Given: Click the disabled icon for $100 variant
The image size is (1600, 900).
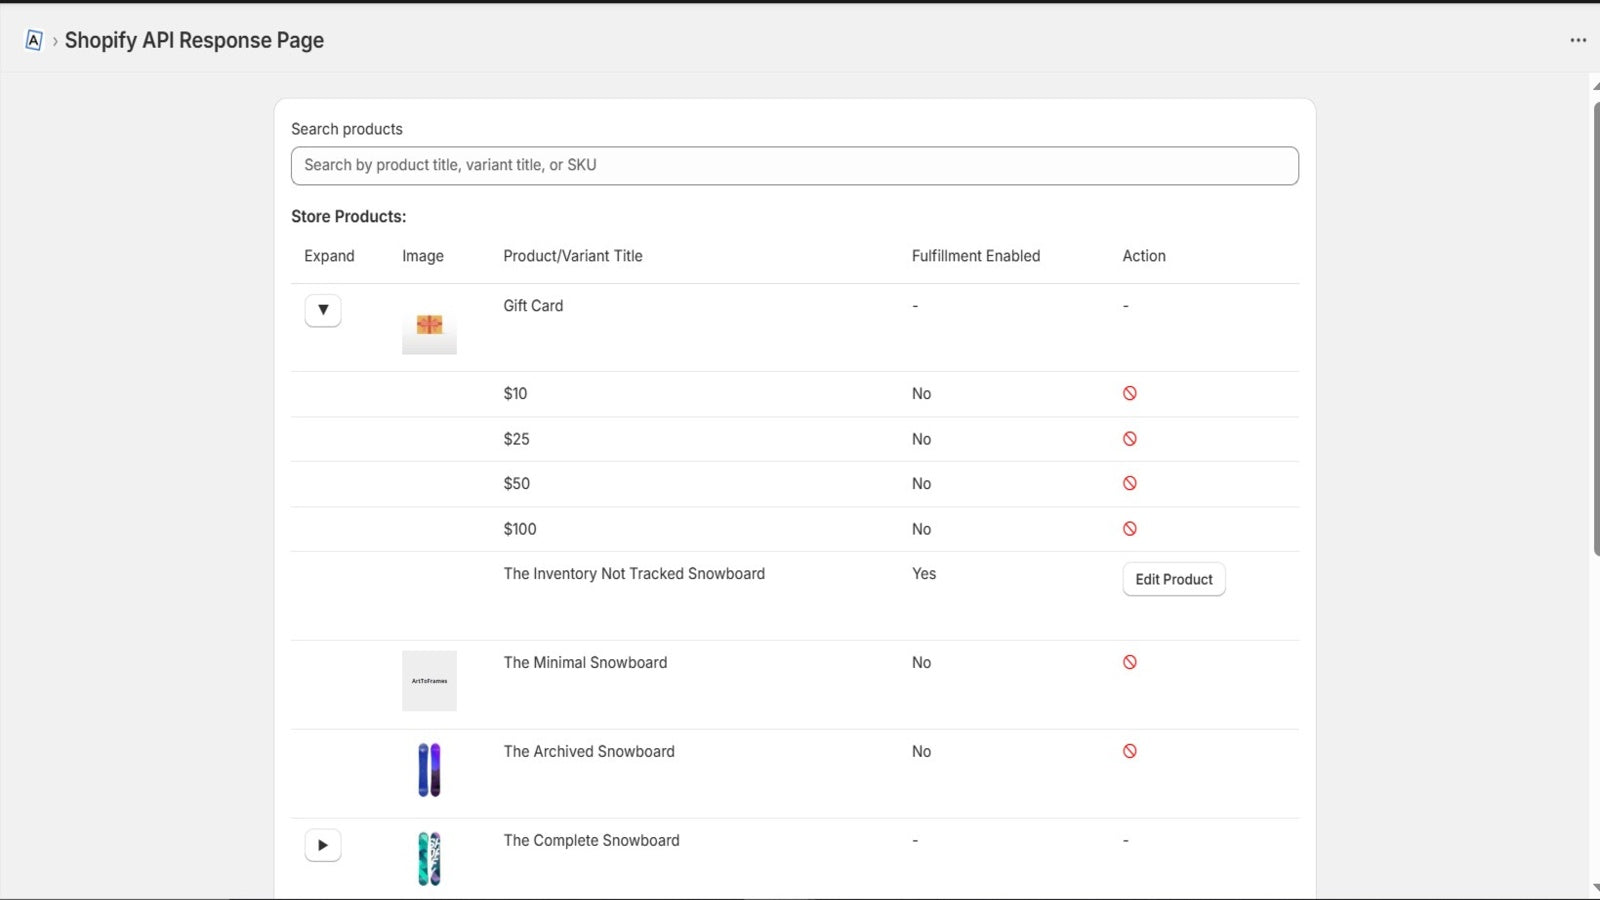Looking at the screenshot, I should (x=1129, y=529).
